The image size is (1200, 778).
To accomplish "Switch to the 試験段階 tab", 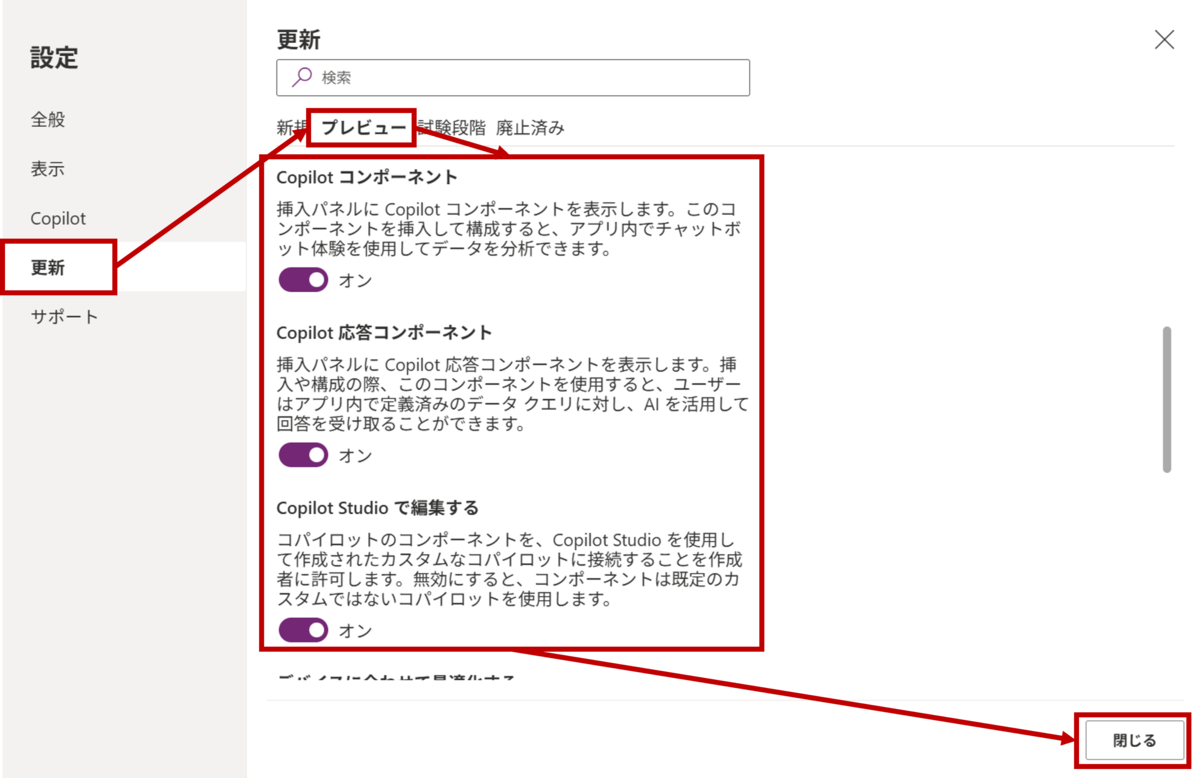I will pyautogui.click(x=451, y=128).
